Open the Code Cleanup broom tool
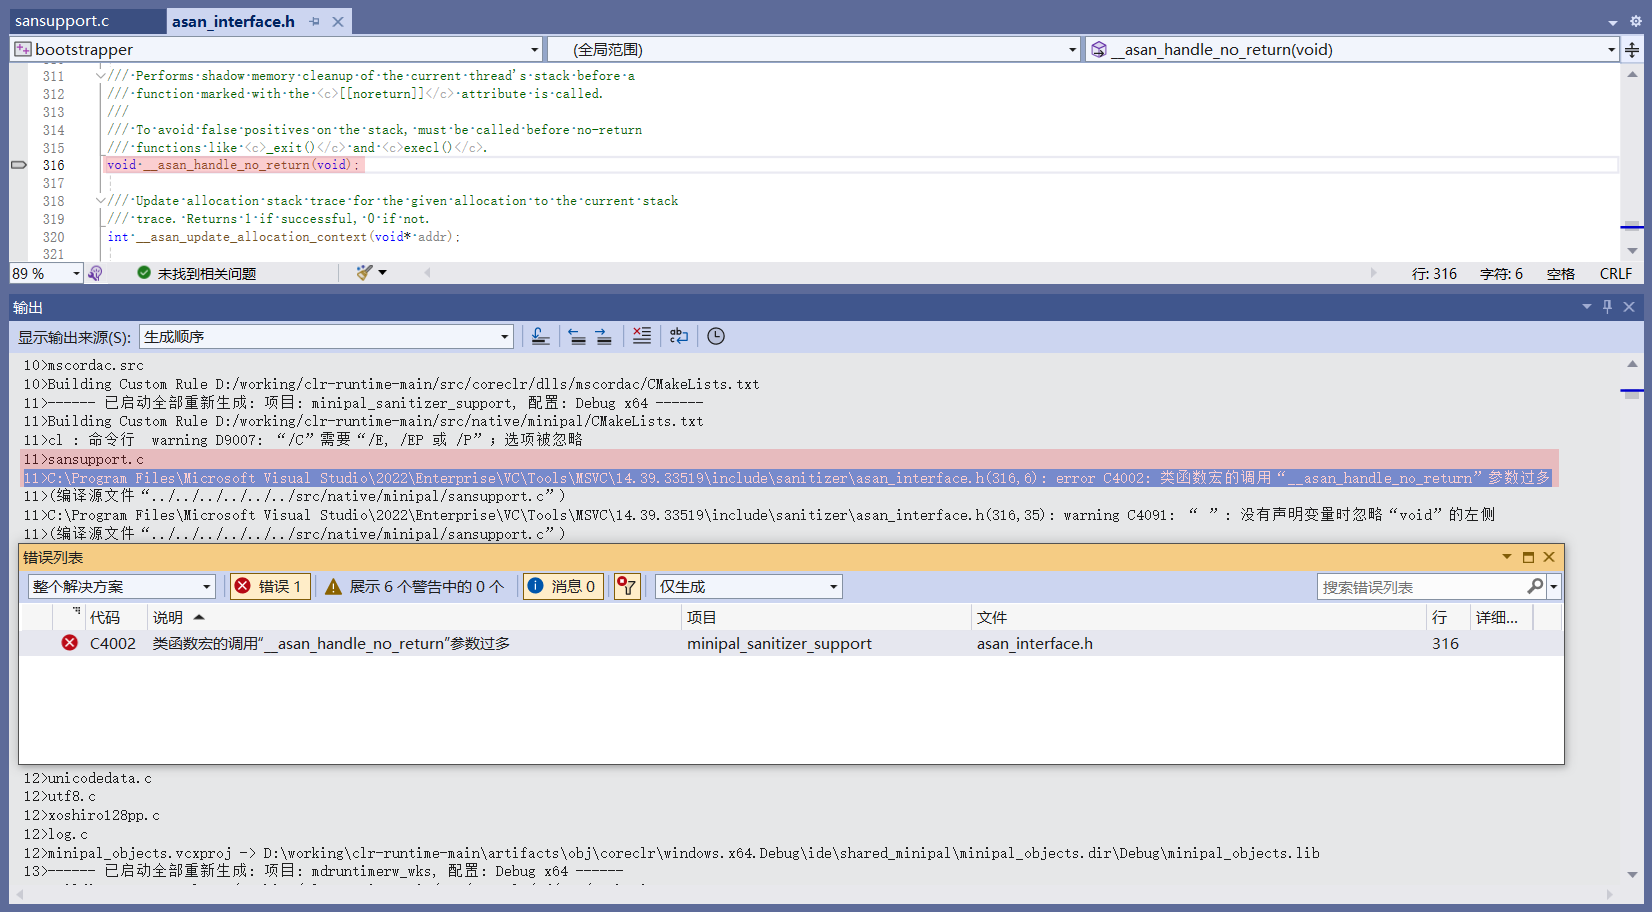The height and width of the screenshot is (912, 1652). [365, 272]
